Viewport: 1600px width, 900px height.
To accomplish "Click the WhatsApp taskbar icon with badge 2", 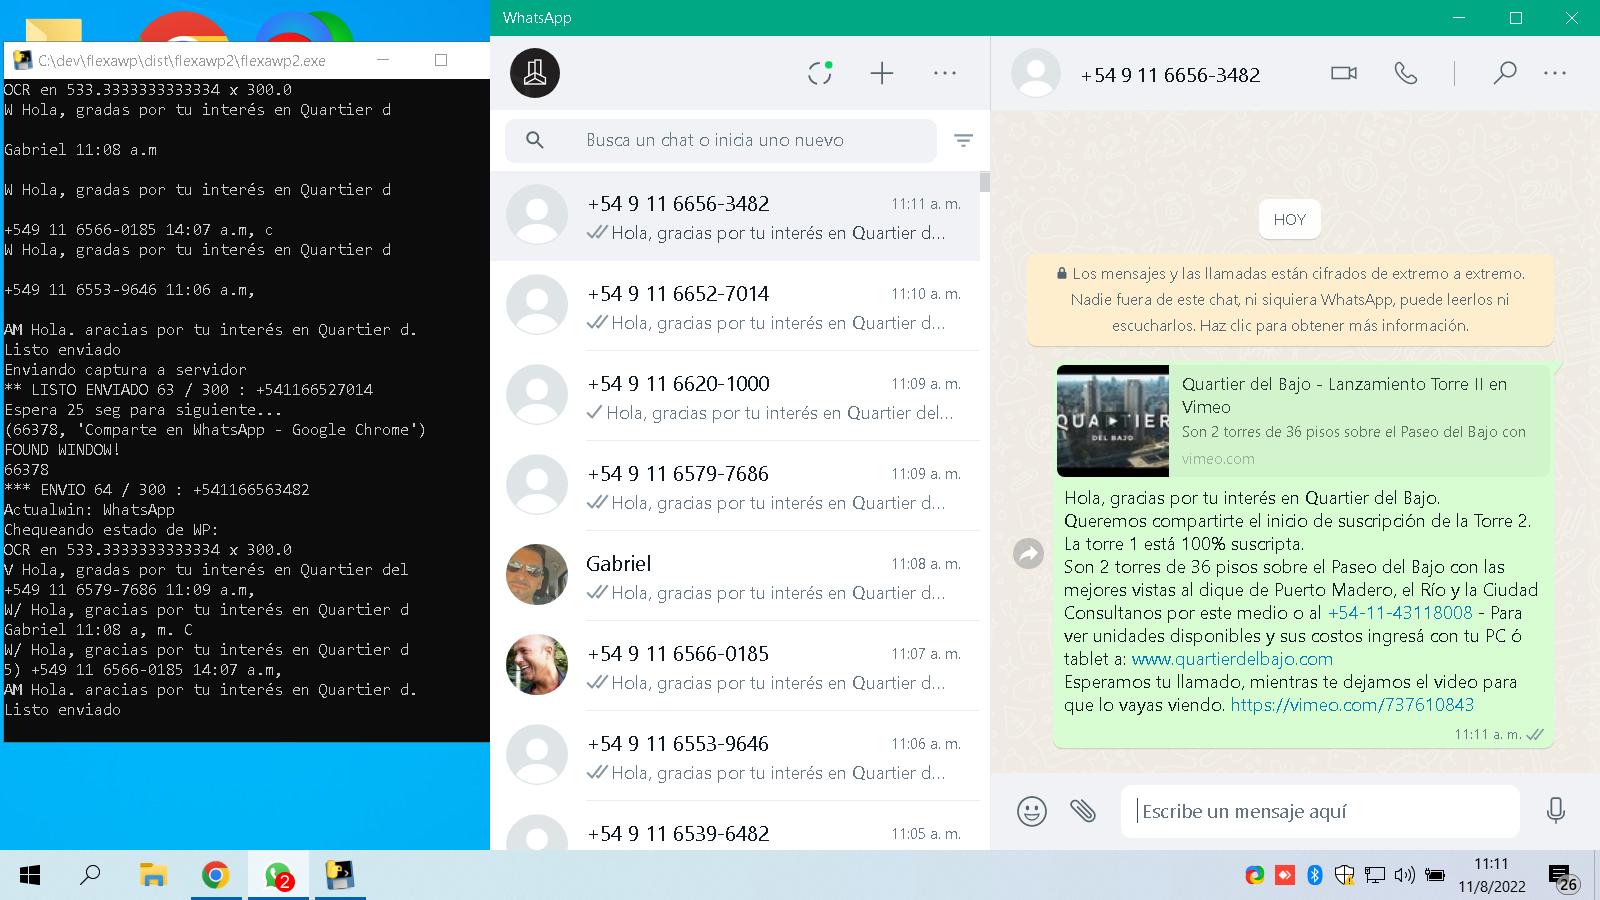I will click(x=278, y=876).
